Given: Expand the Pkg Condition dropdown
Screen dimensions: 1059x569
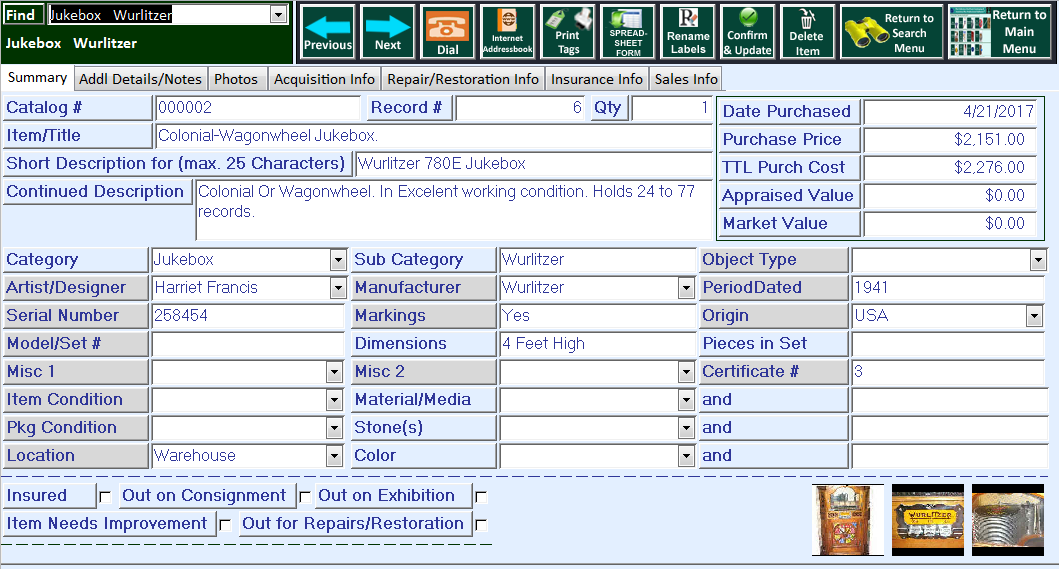Looking at the screenshot, I should (334, 428).
